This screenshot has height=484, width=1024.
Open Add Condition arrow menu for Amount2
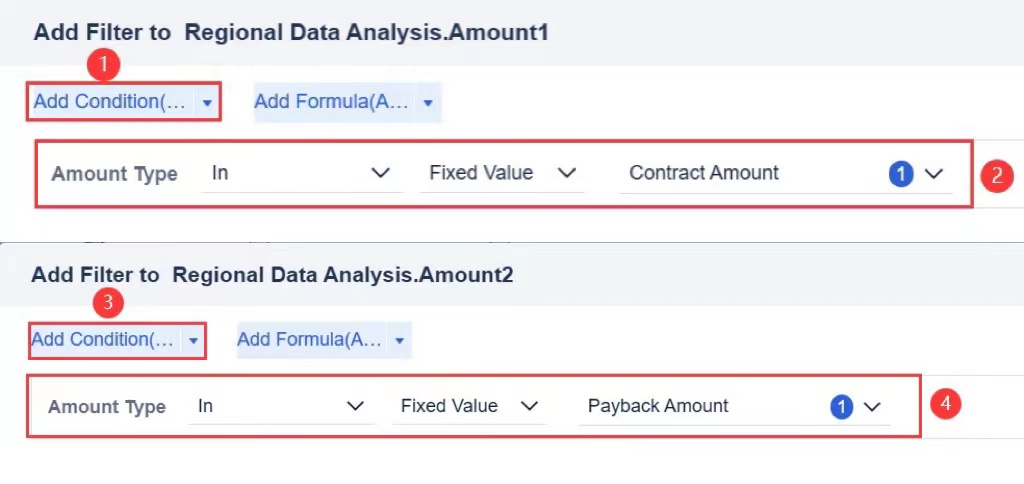[193, 340]
